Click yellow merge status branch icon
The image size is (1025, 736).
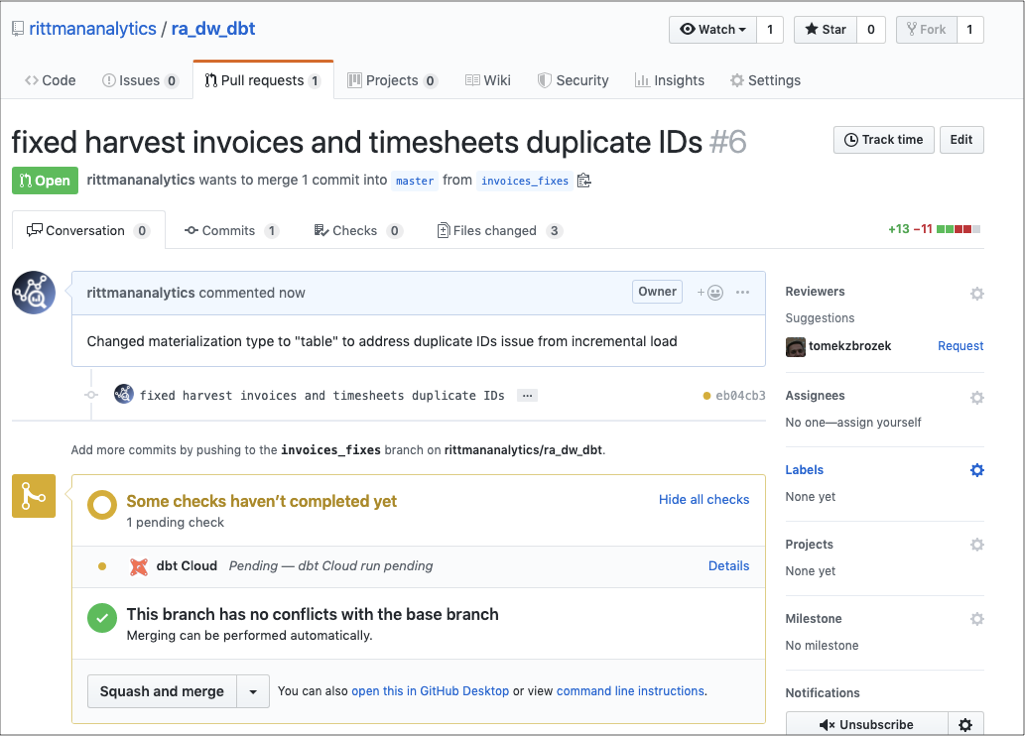[x=34, y=496]
